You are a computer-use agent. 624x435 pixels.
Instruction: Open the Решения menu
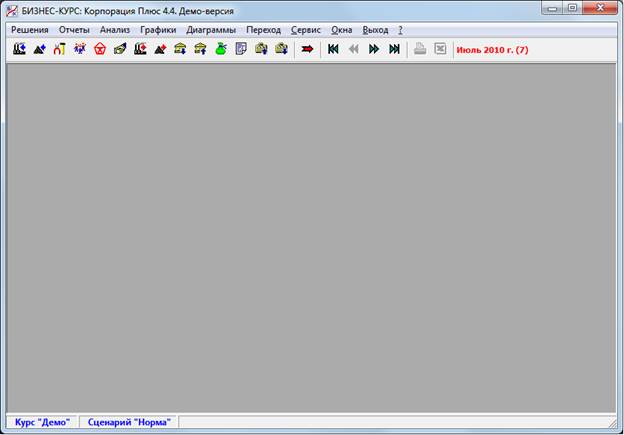[30, 30]
